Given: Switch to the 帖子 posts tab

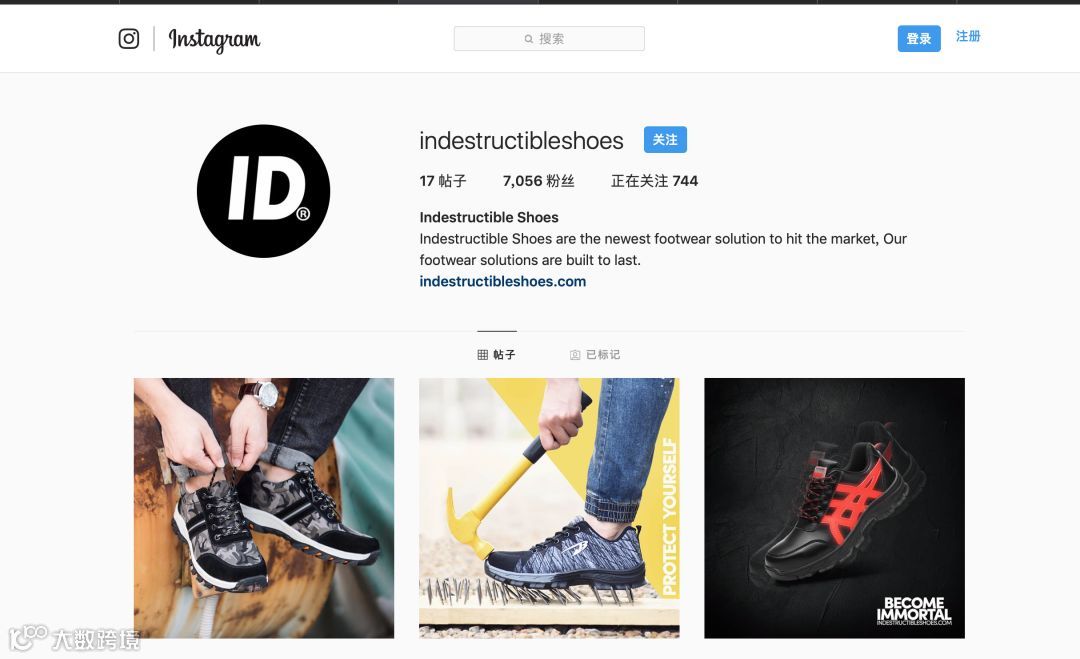Looking at the screenshot, I should click(497, 354).
